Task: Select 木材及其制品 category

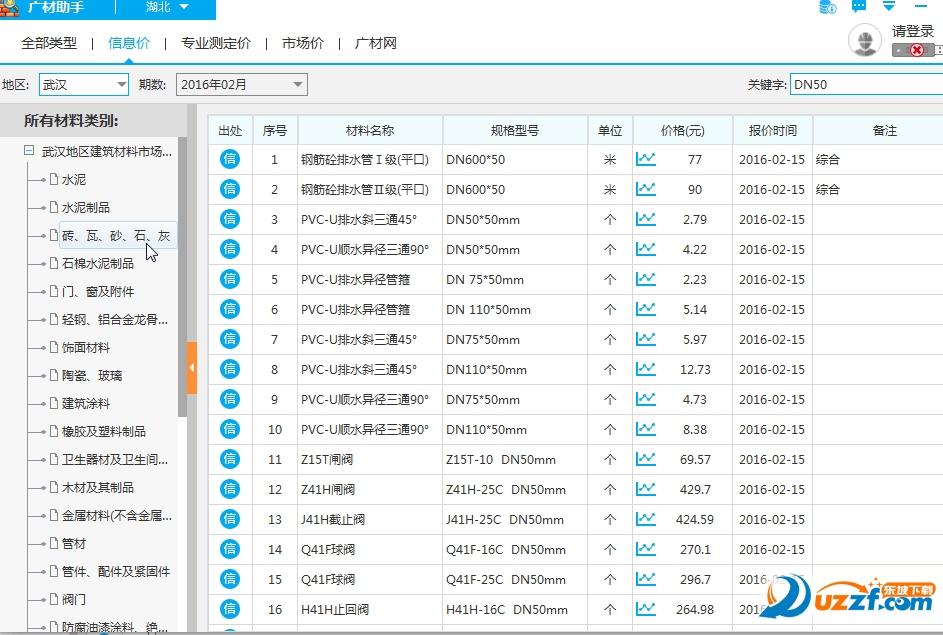Action: click(x=97, y=488)
